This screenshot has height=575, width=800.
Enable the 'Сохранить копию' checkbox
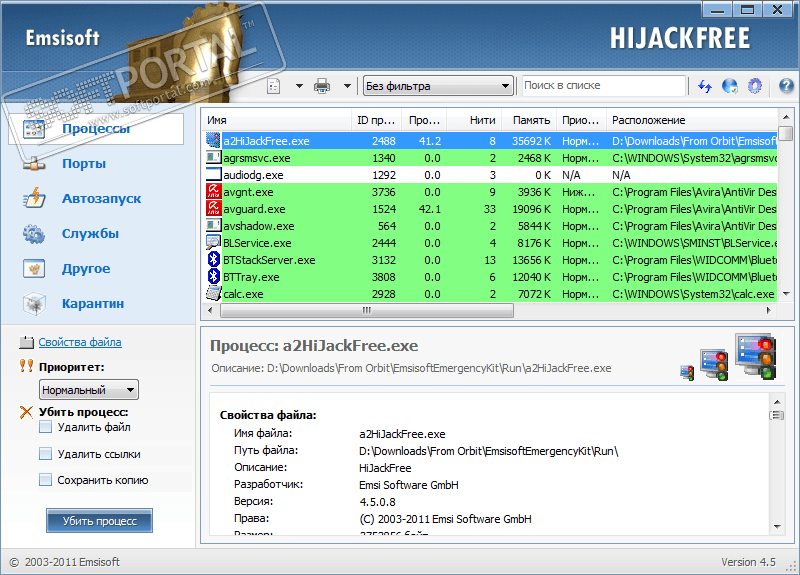(x=45, y=480)
